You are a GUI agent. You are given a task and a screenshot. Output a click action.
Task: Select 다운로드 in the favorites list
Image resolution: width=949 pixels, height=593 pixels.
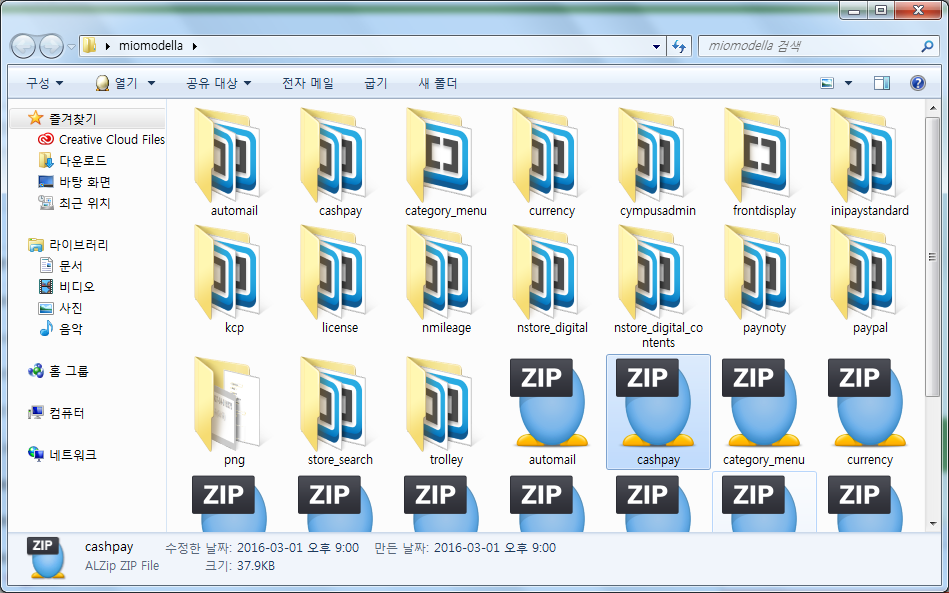pyautogui.click(x=82, y=161)
